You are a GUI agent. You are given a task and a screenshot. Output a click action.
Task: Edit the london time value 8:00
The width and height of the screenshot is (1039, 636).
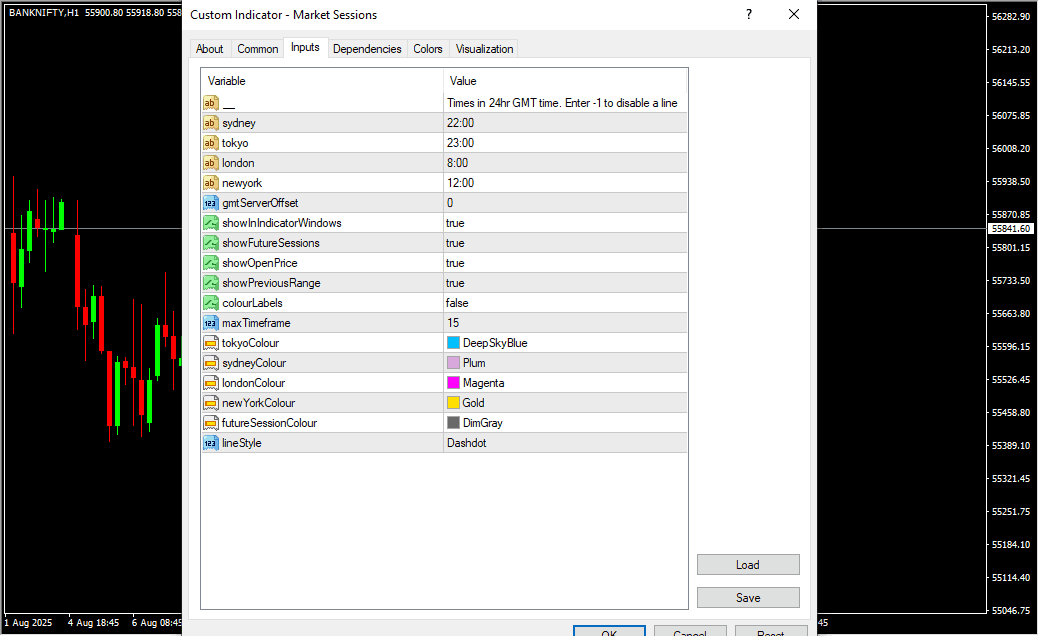[x=565, y=163]
